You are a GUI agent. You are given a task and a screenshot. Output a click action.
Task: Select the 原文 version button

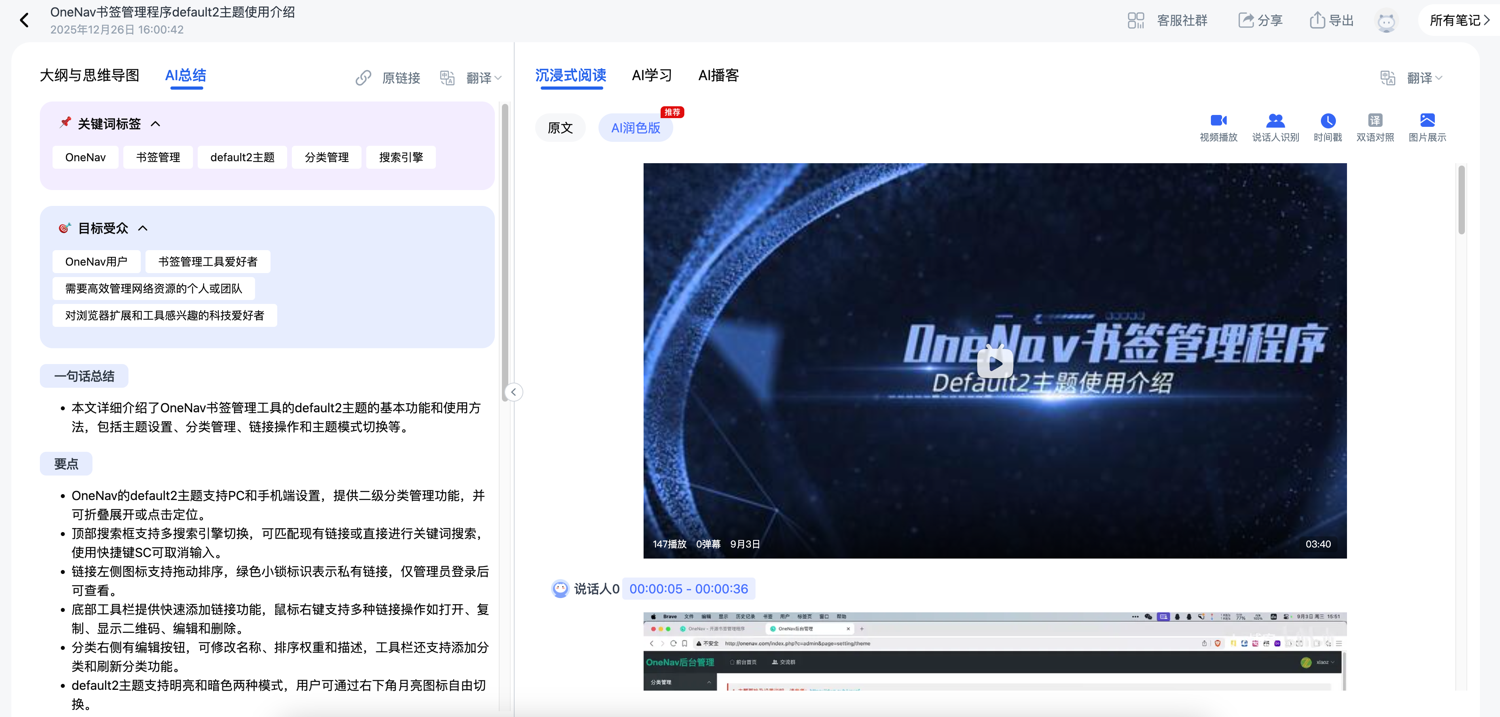pos(560,128)
